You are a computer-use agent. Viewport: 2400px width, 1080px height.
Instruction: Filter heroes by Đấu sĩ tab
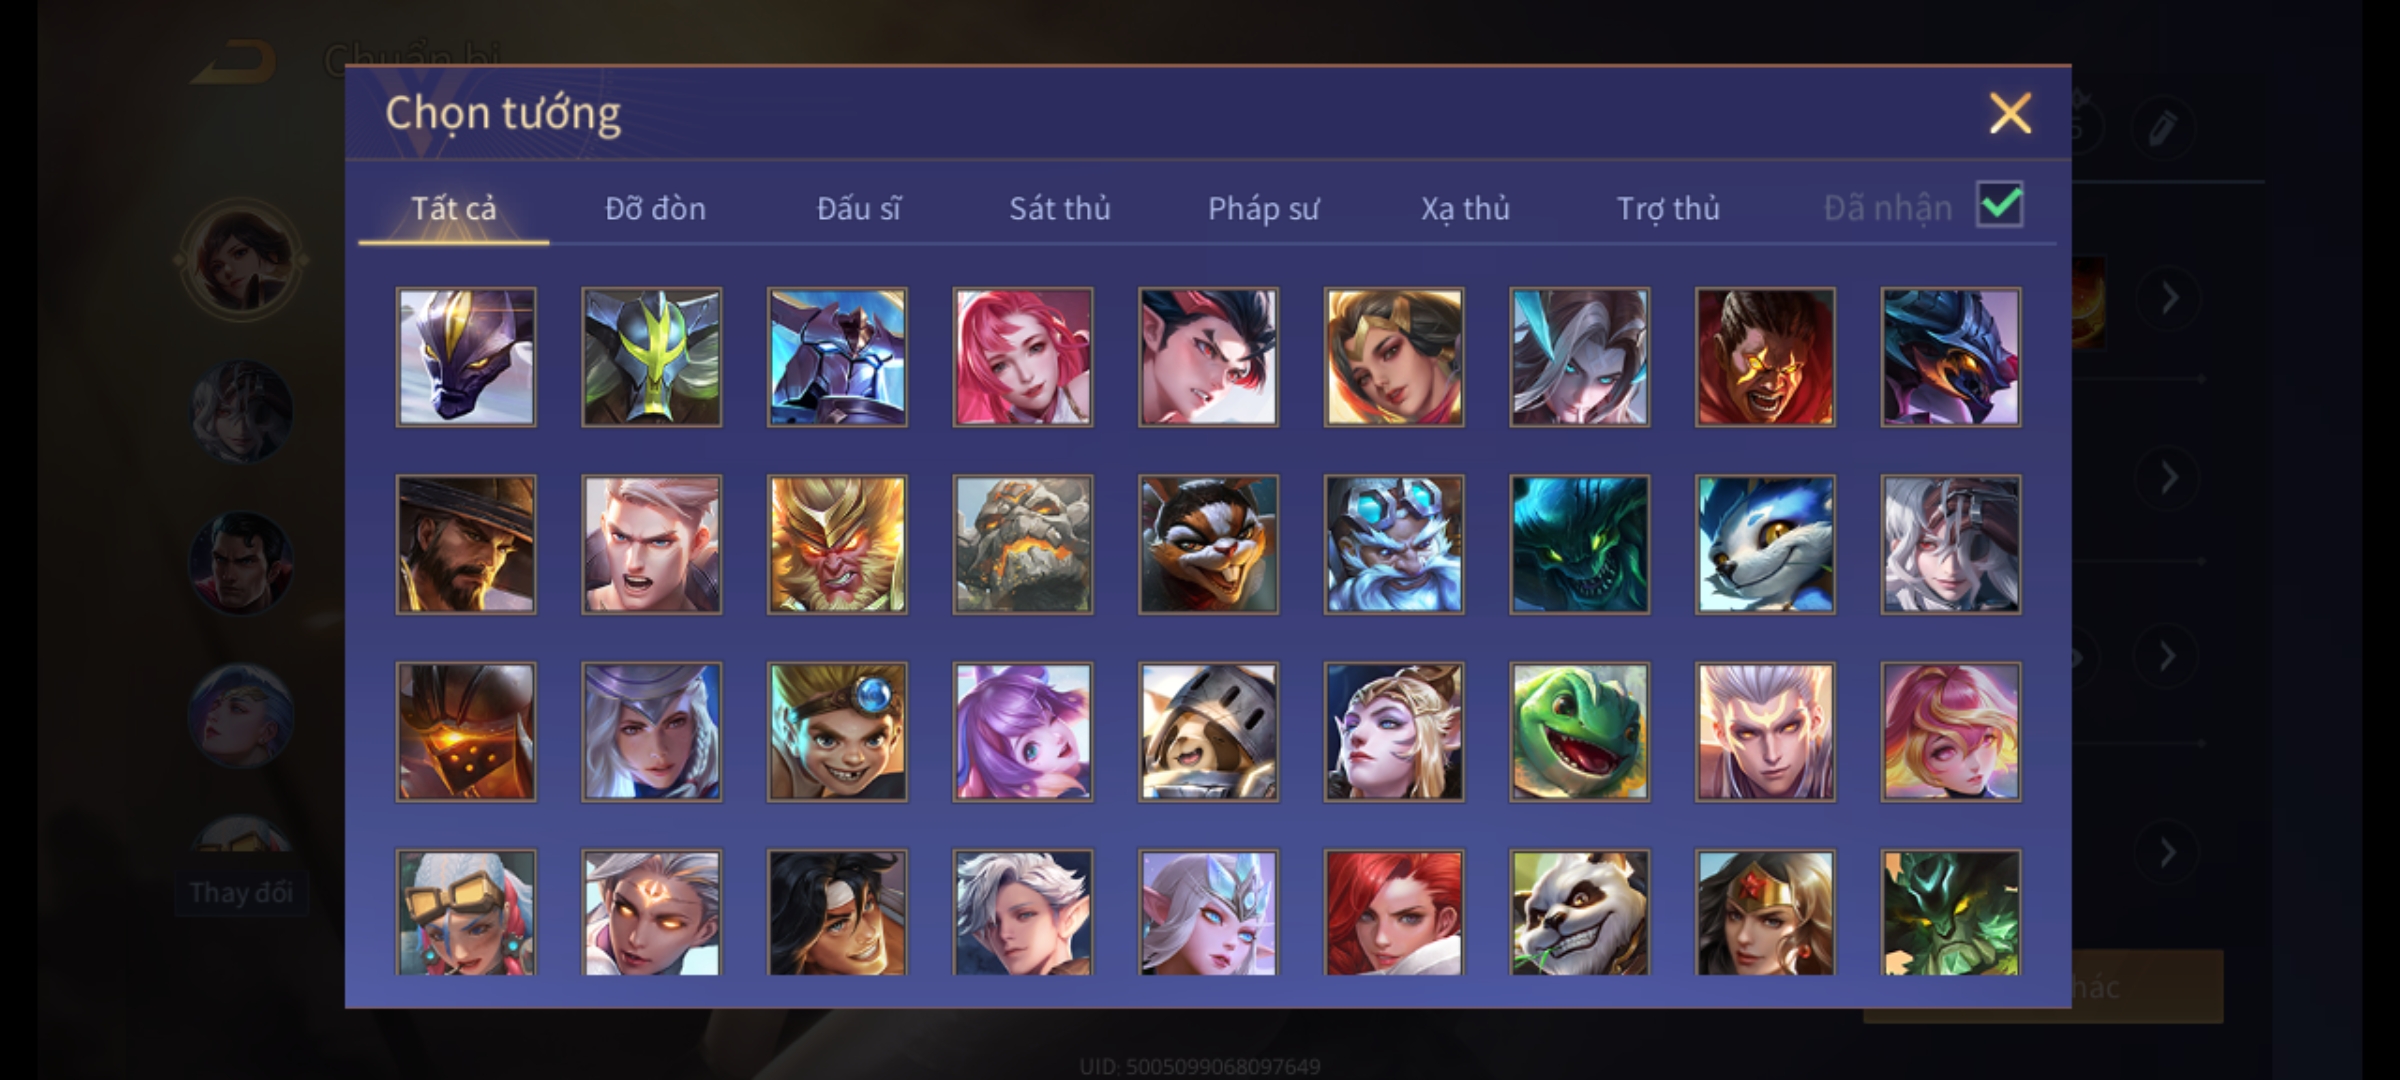(858, 208)
